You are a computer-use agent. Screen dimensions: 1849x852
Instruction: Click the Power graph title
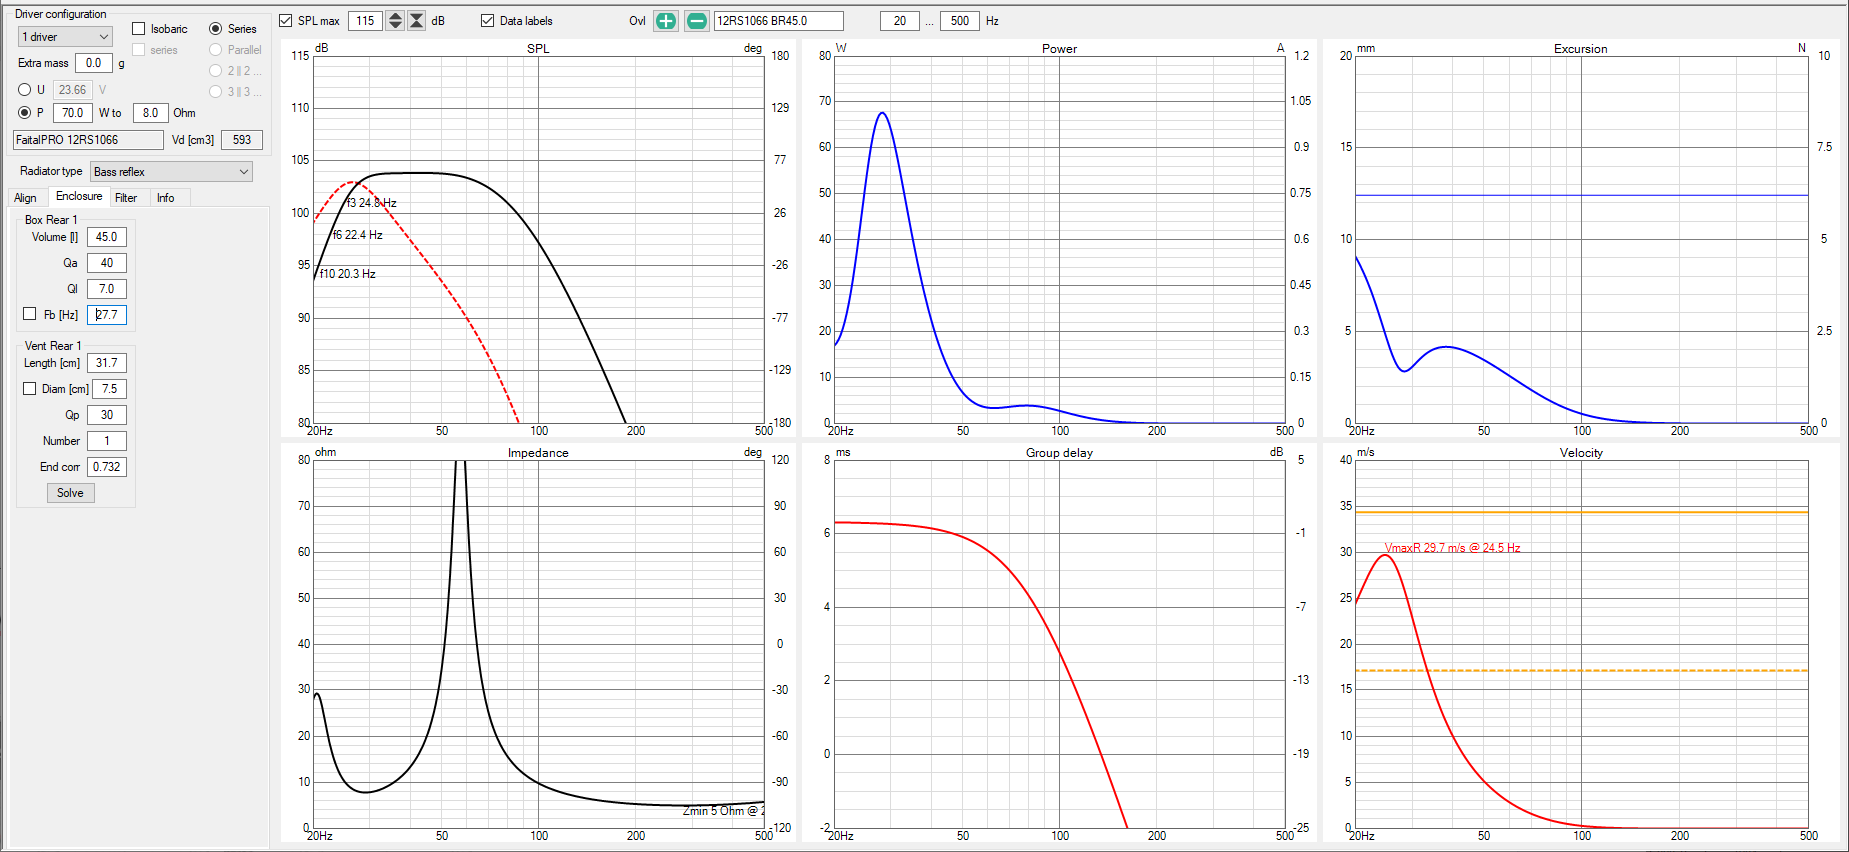(1059, 48)
